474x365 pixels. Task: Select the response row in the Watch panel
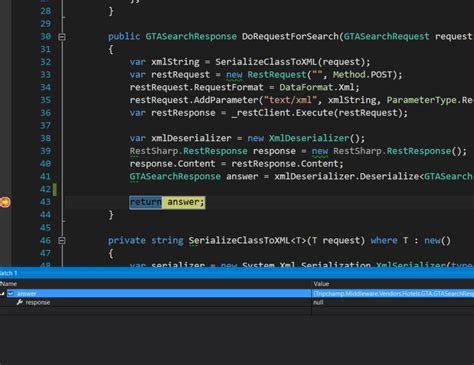click(237, 302)
